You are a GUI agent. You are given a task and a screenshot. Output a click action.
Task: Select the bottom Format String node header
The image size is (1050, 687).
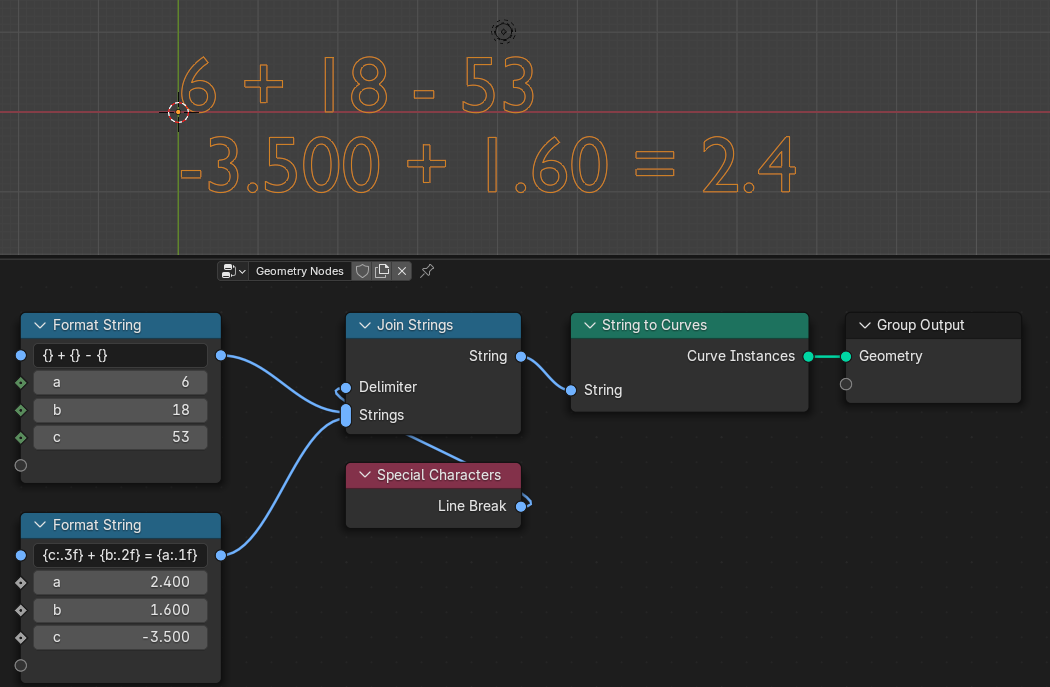(x=121, y=525)
